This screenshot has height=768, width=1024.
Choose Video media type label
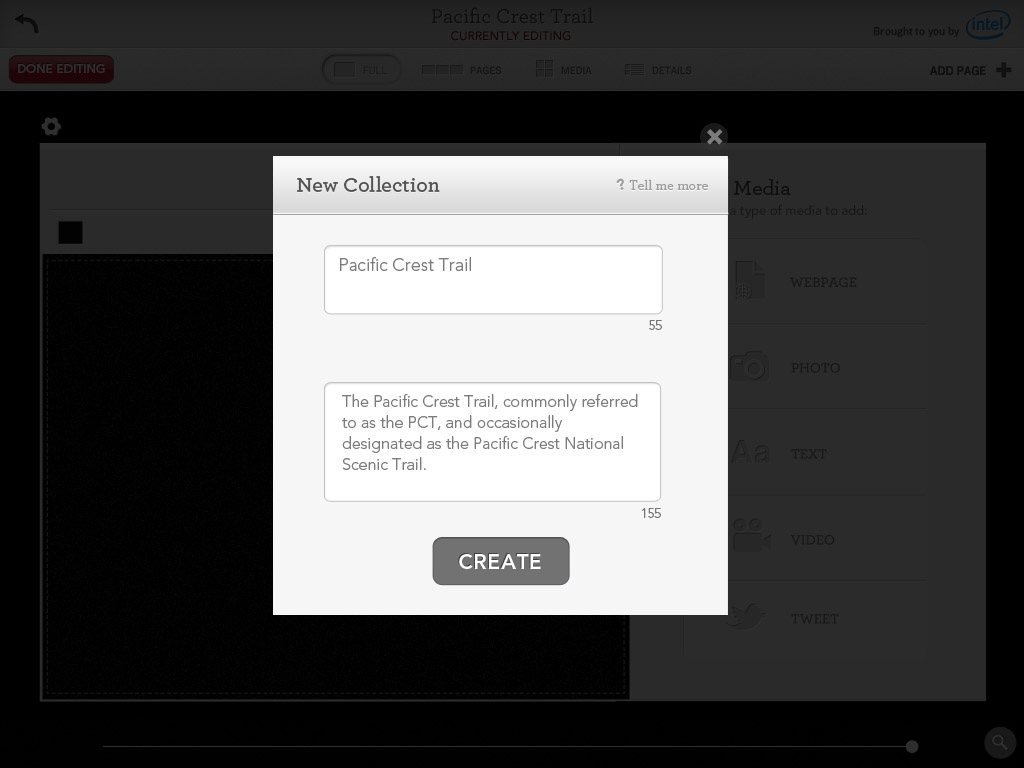tap(812, 540)
